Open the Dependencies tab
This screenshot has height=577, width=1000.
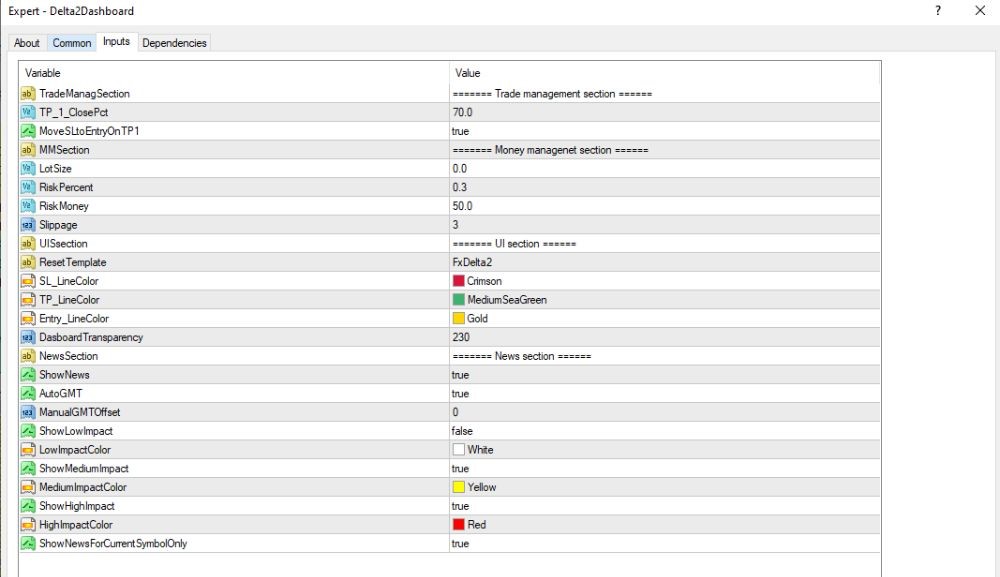(174, 43)
